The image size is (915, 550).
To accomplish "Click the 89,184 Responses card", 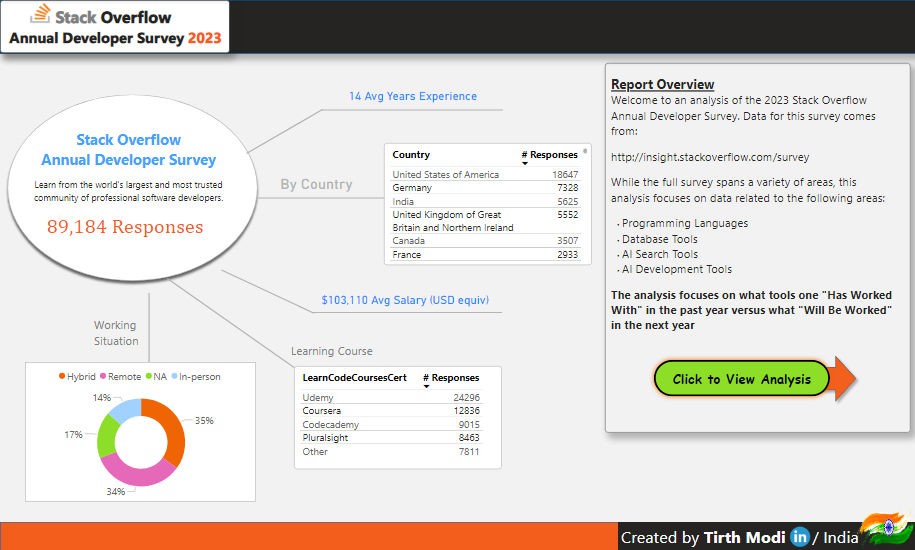I will [x=125, y=227].
